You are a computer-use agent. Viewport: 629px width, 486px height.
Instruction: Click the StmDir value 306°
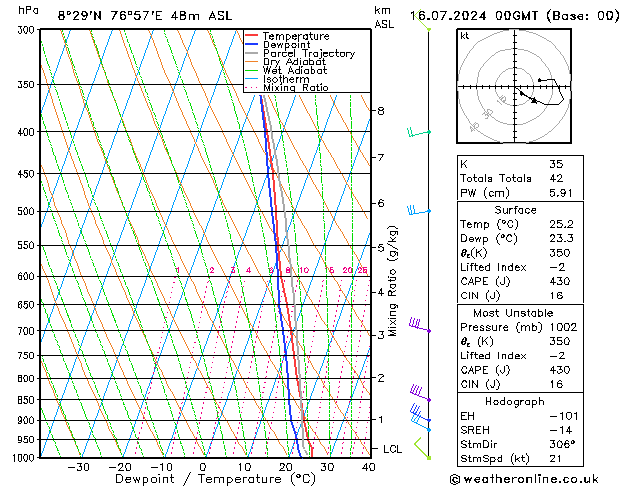click(x=562, y=444)
